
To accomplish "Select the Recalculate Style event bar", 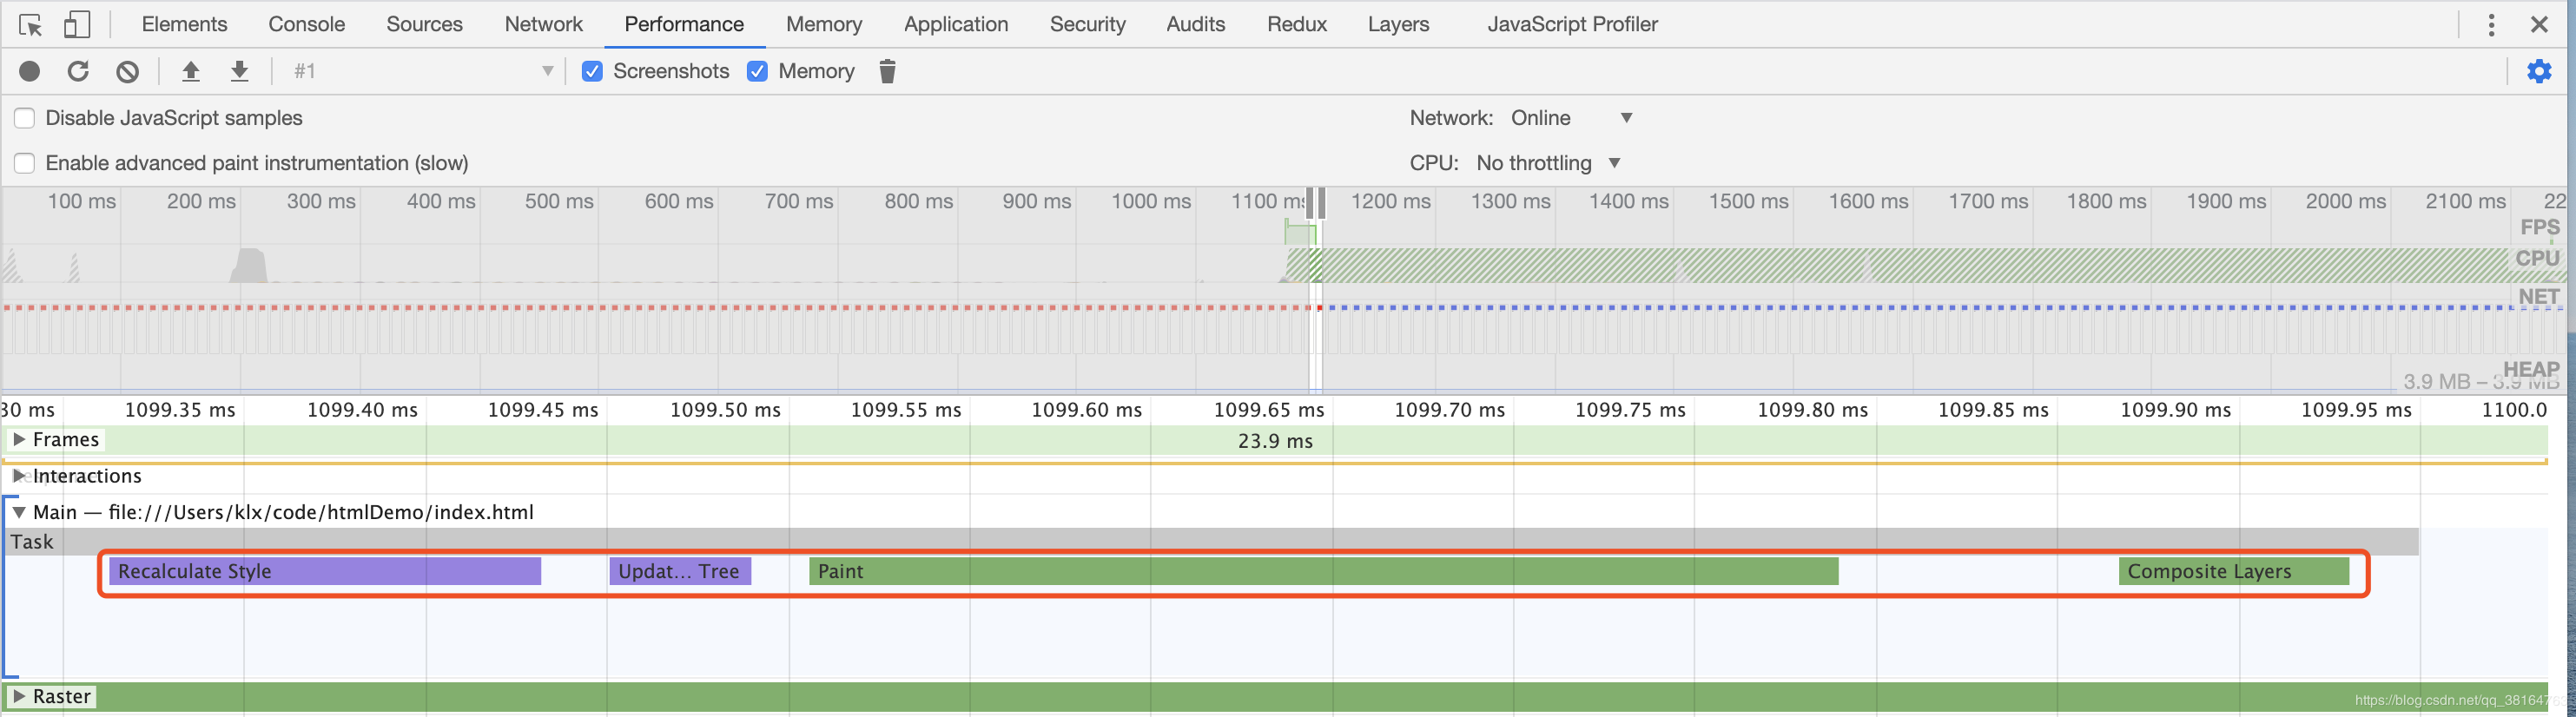I will [x=325, y=571].
